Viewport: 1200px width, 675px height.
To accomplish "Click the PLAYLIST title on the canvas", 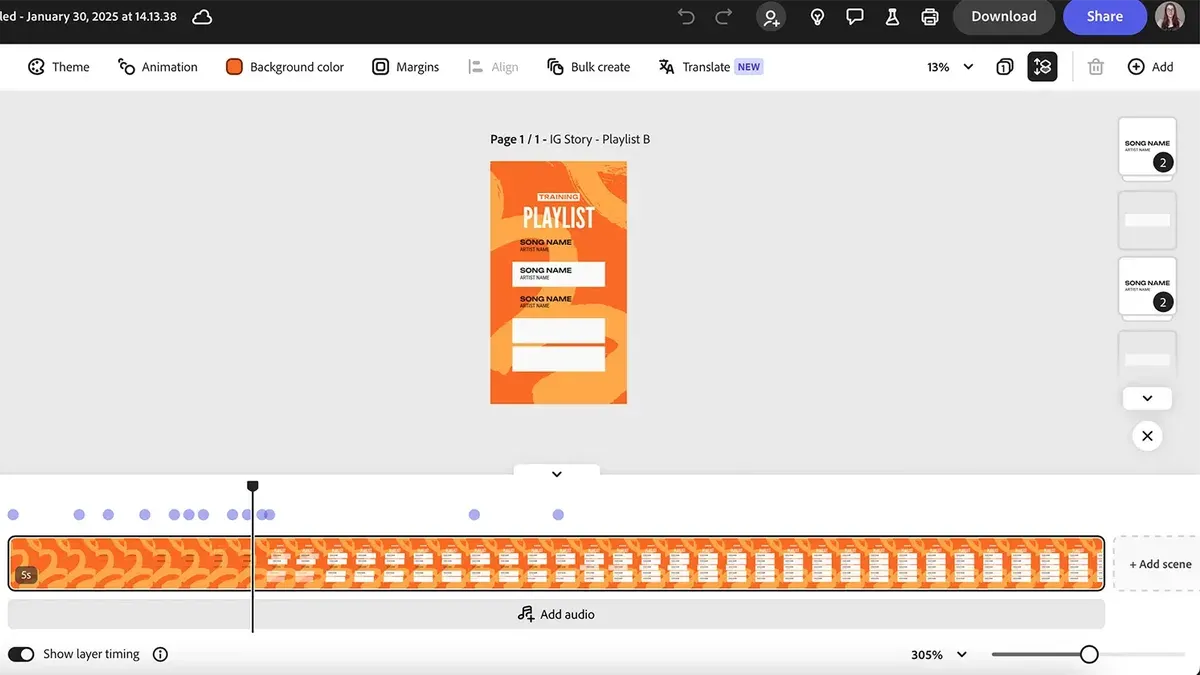I will [x=558, y=217].
